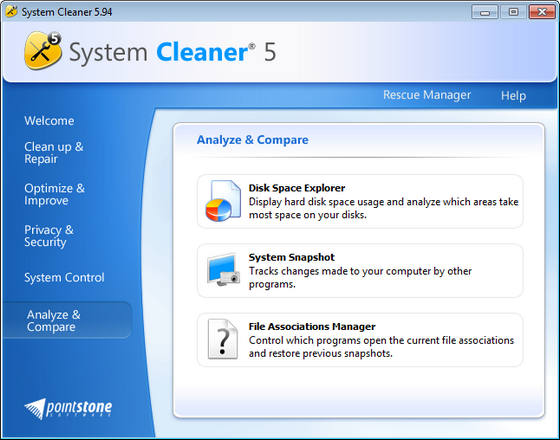Select Analyze & Compare in the sidebar
The height and width of the screenshot is (440, 560).
pyautogui.click(x=67, y=320)
